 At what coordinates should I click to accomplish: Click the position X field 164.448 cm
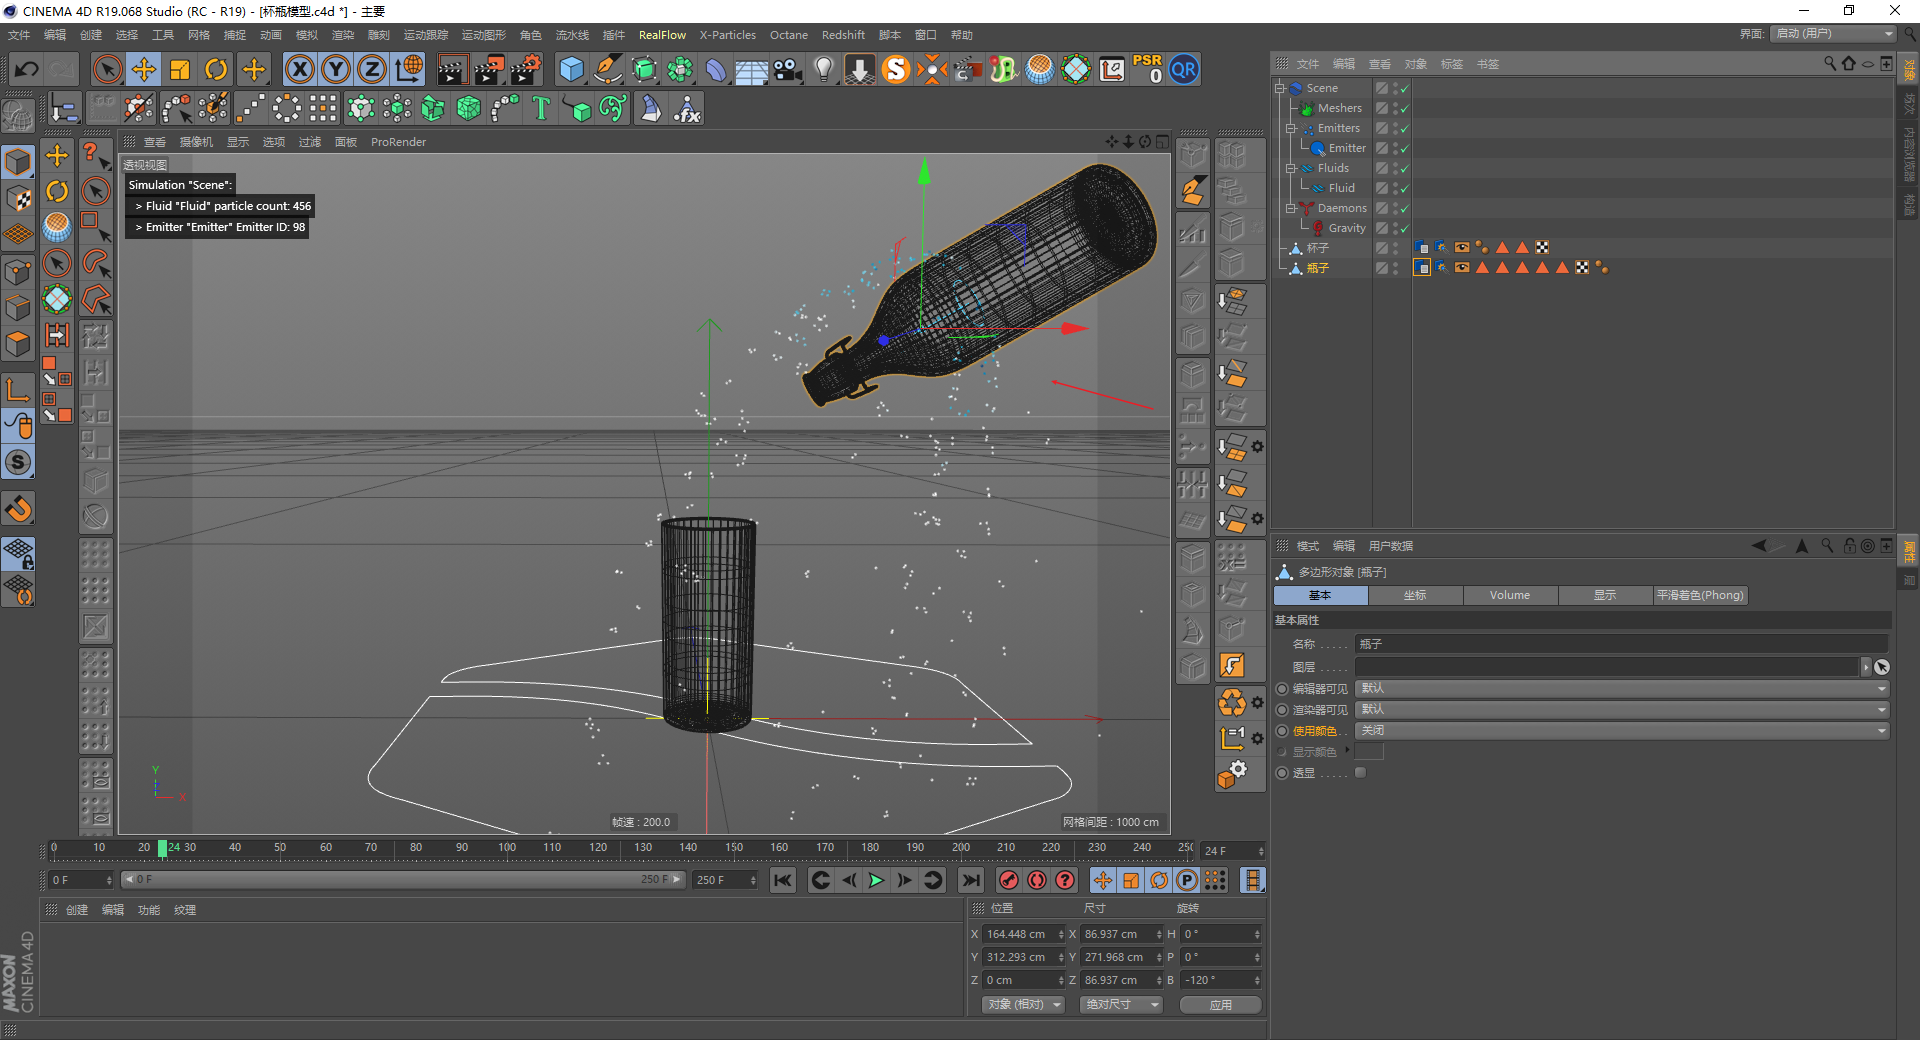1018,934
